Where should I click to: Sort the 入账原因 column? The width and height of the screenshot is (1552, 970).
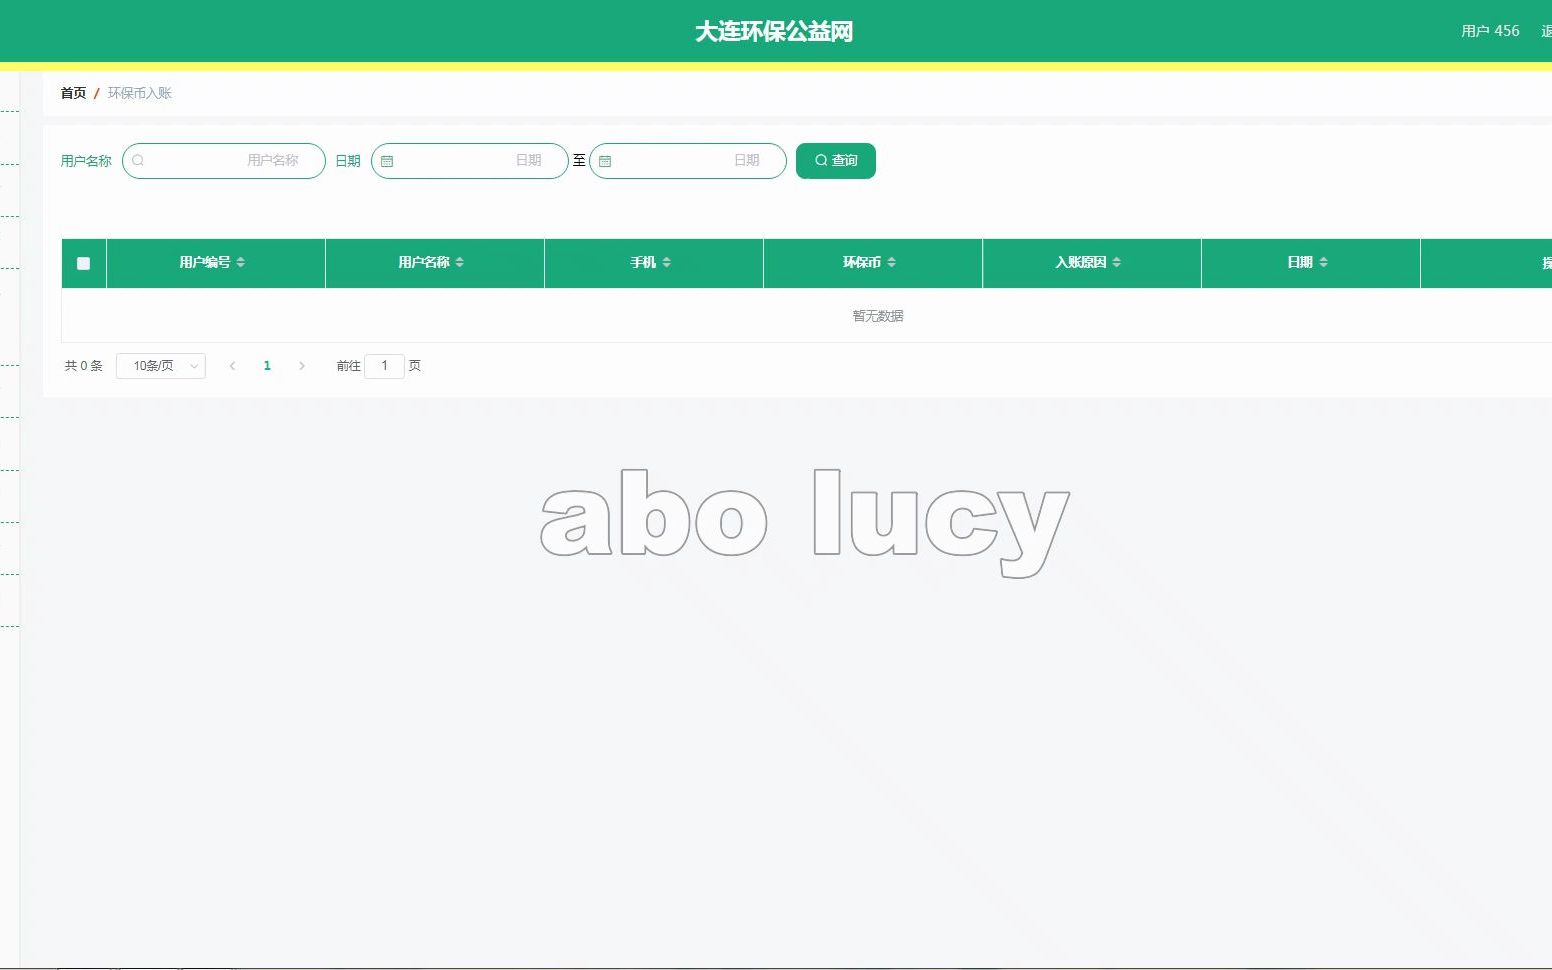click(x=1117, y=262)
